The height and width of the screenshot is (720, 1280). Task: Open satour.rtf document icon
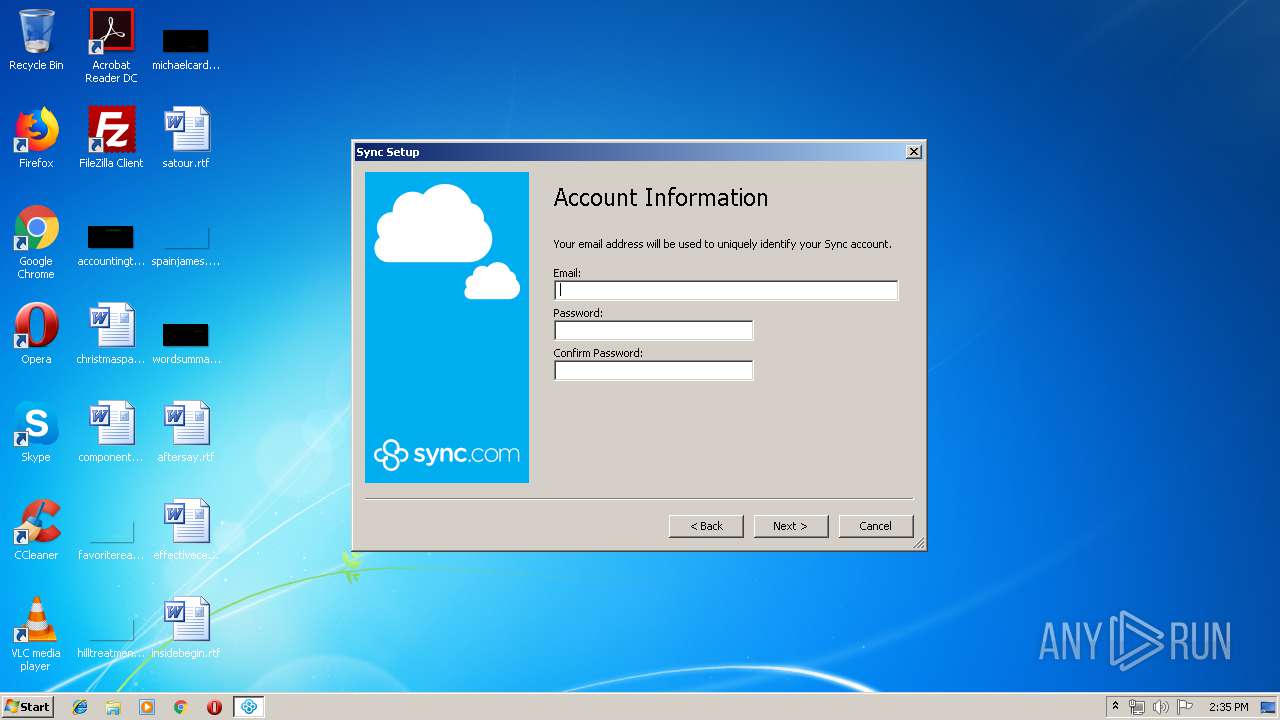click(186, 138)
